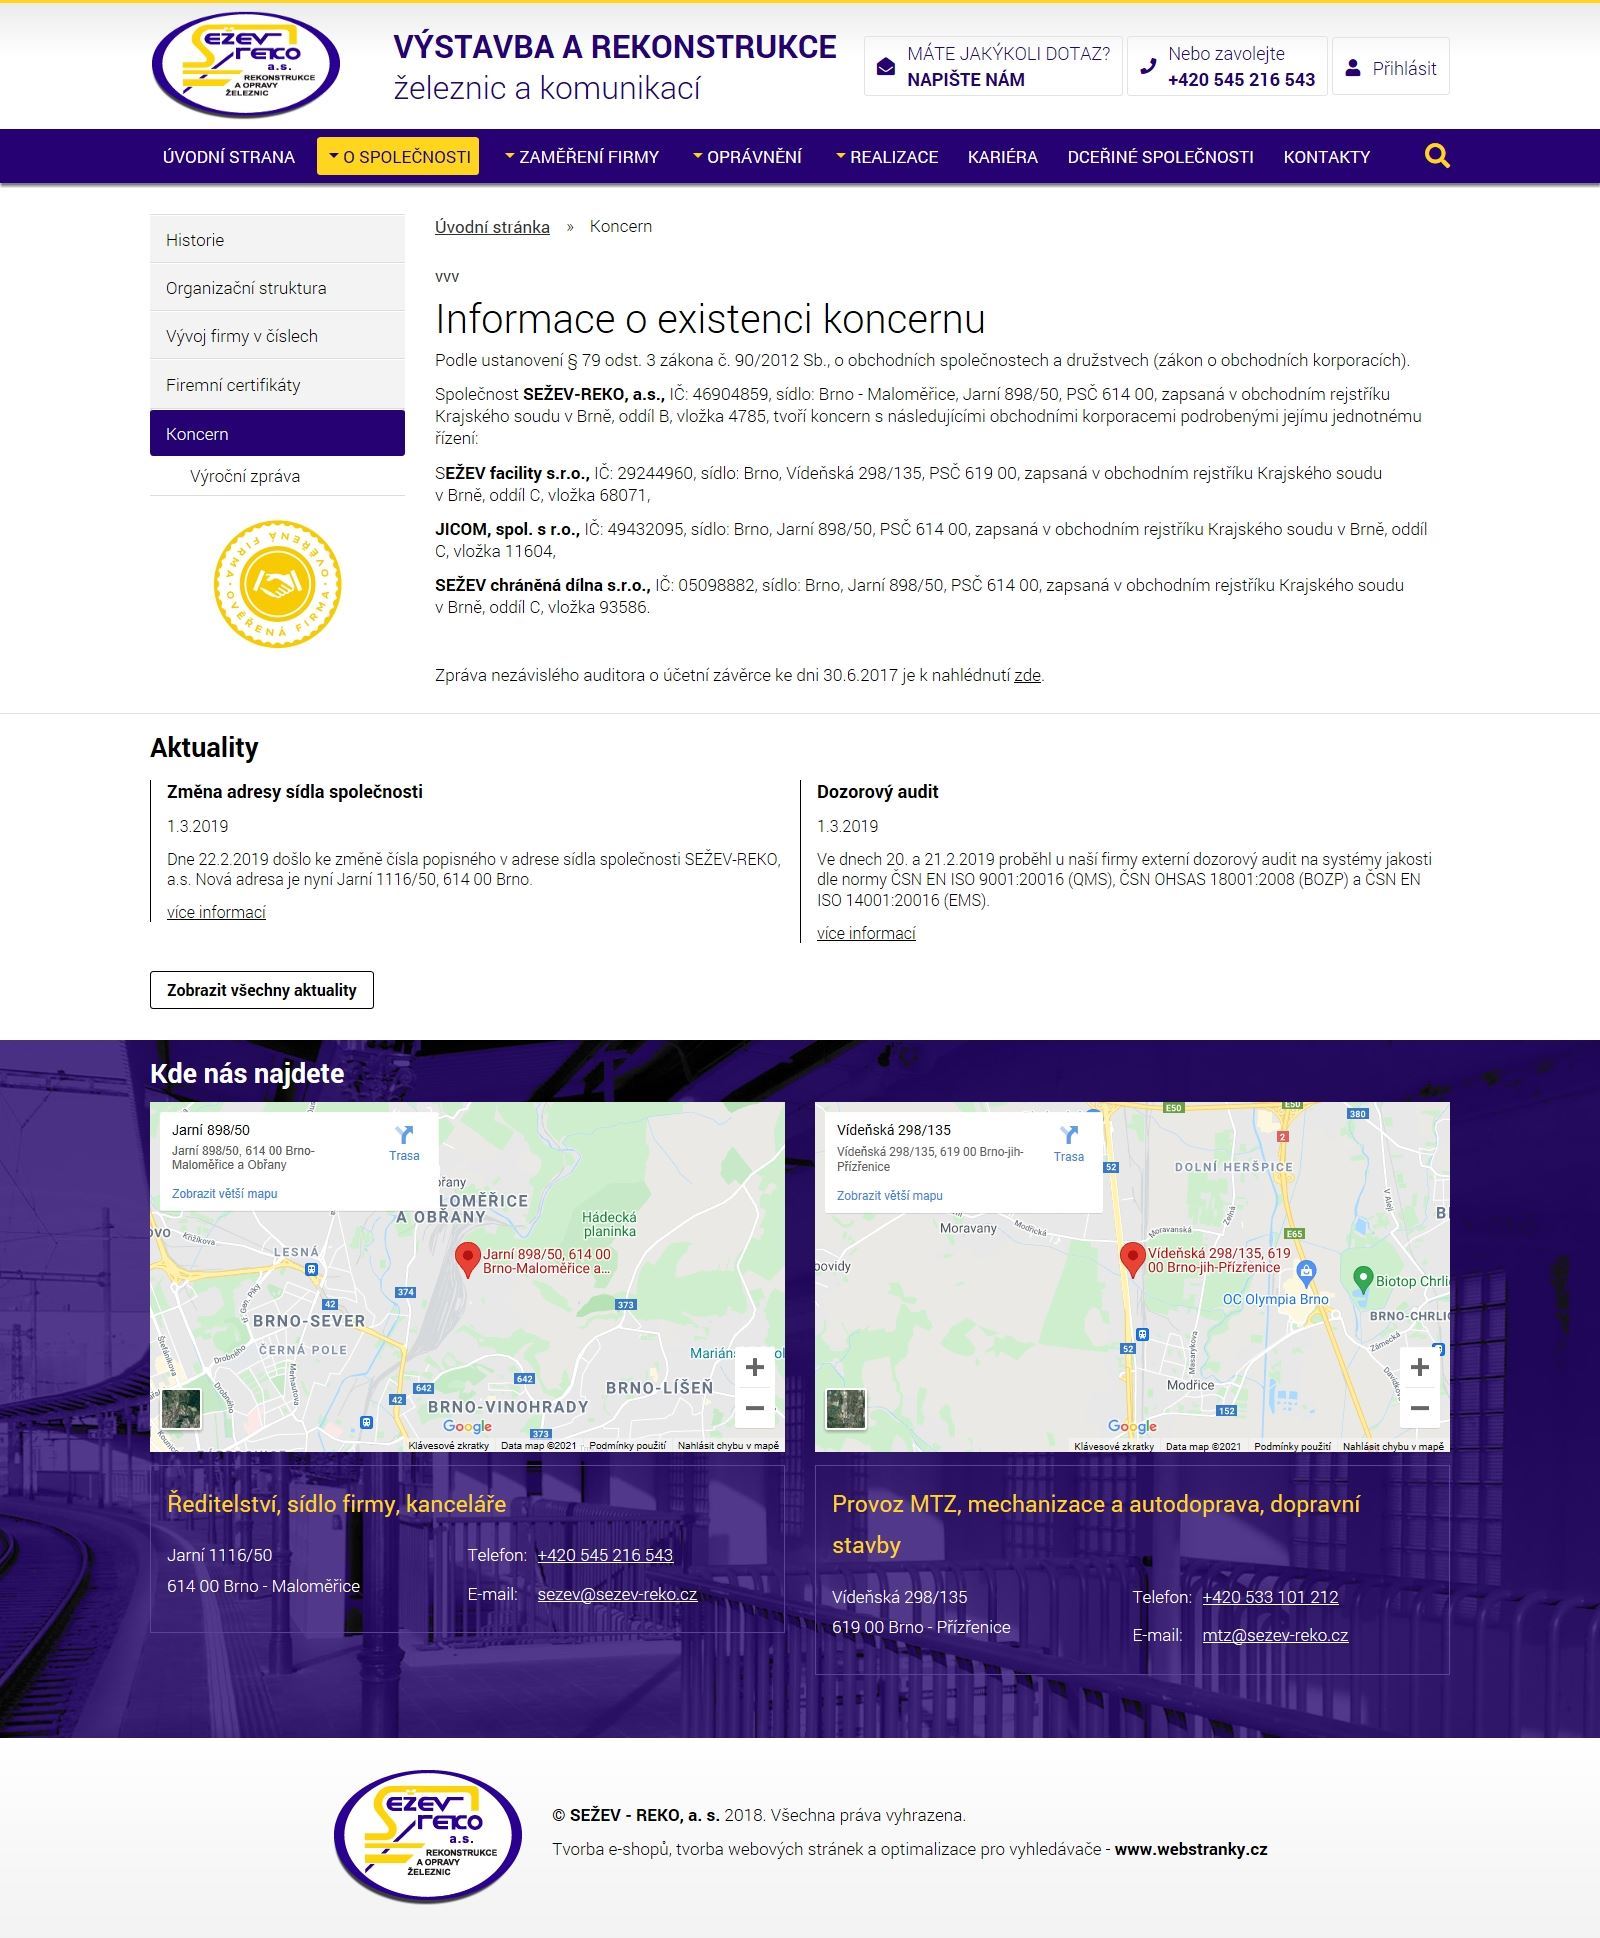The image size is (1600, 1938).
Task: Click the +420 533 101 212 phone link
Action: click(1270, 1597)
